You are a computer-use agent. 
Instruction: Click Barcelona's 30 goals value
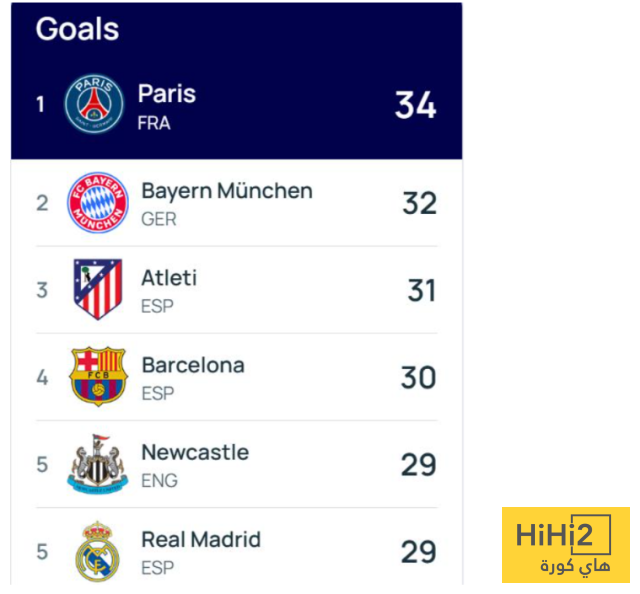click(418, 377)
